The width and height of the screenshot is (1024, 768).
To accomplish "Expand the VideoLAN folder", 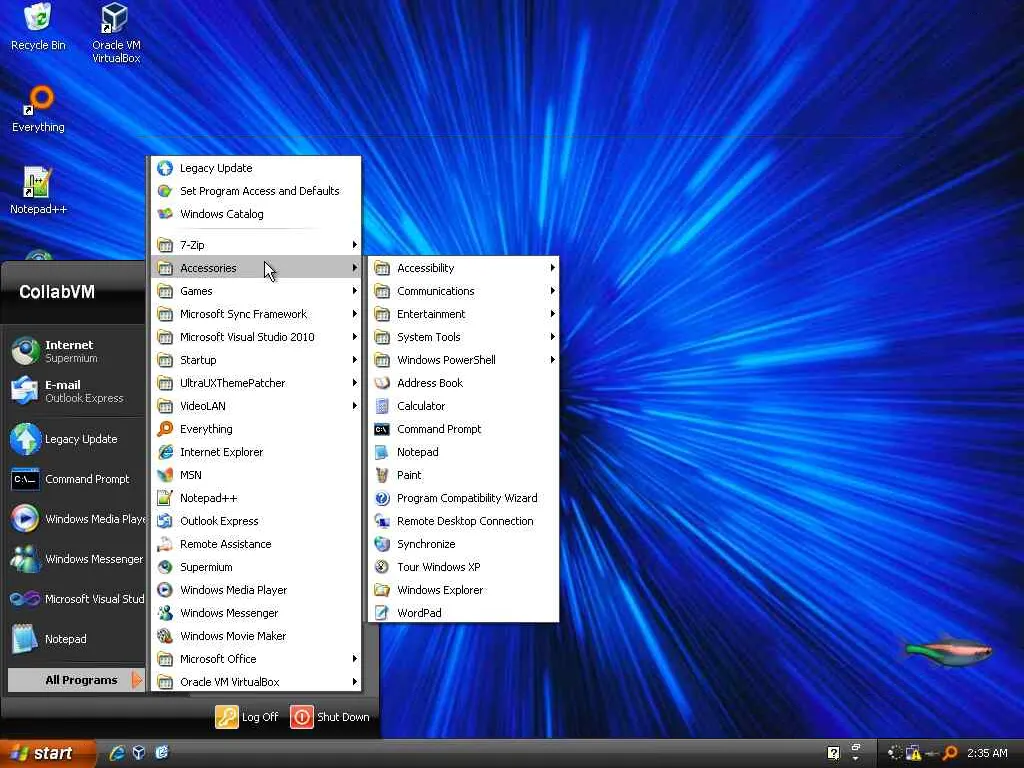I will point(256,406).
